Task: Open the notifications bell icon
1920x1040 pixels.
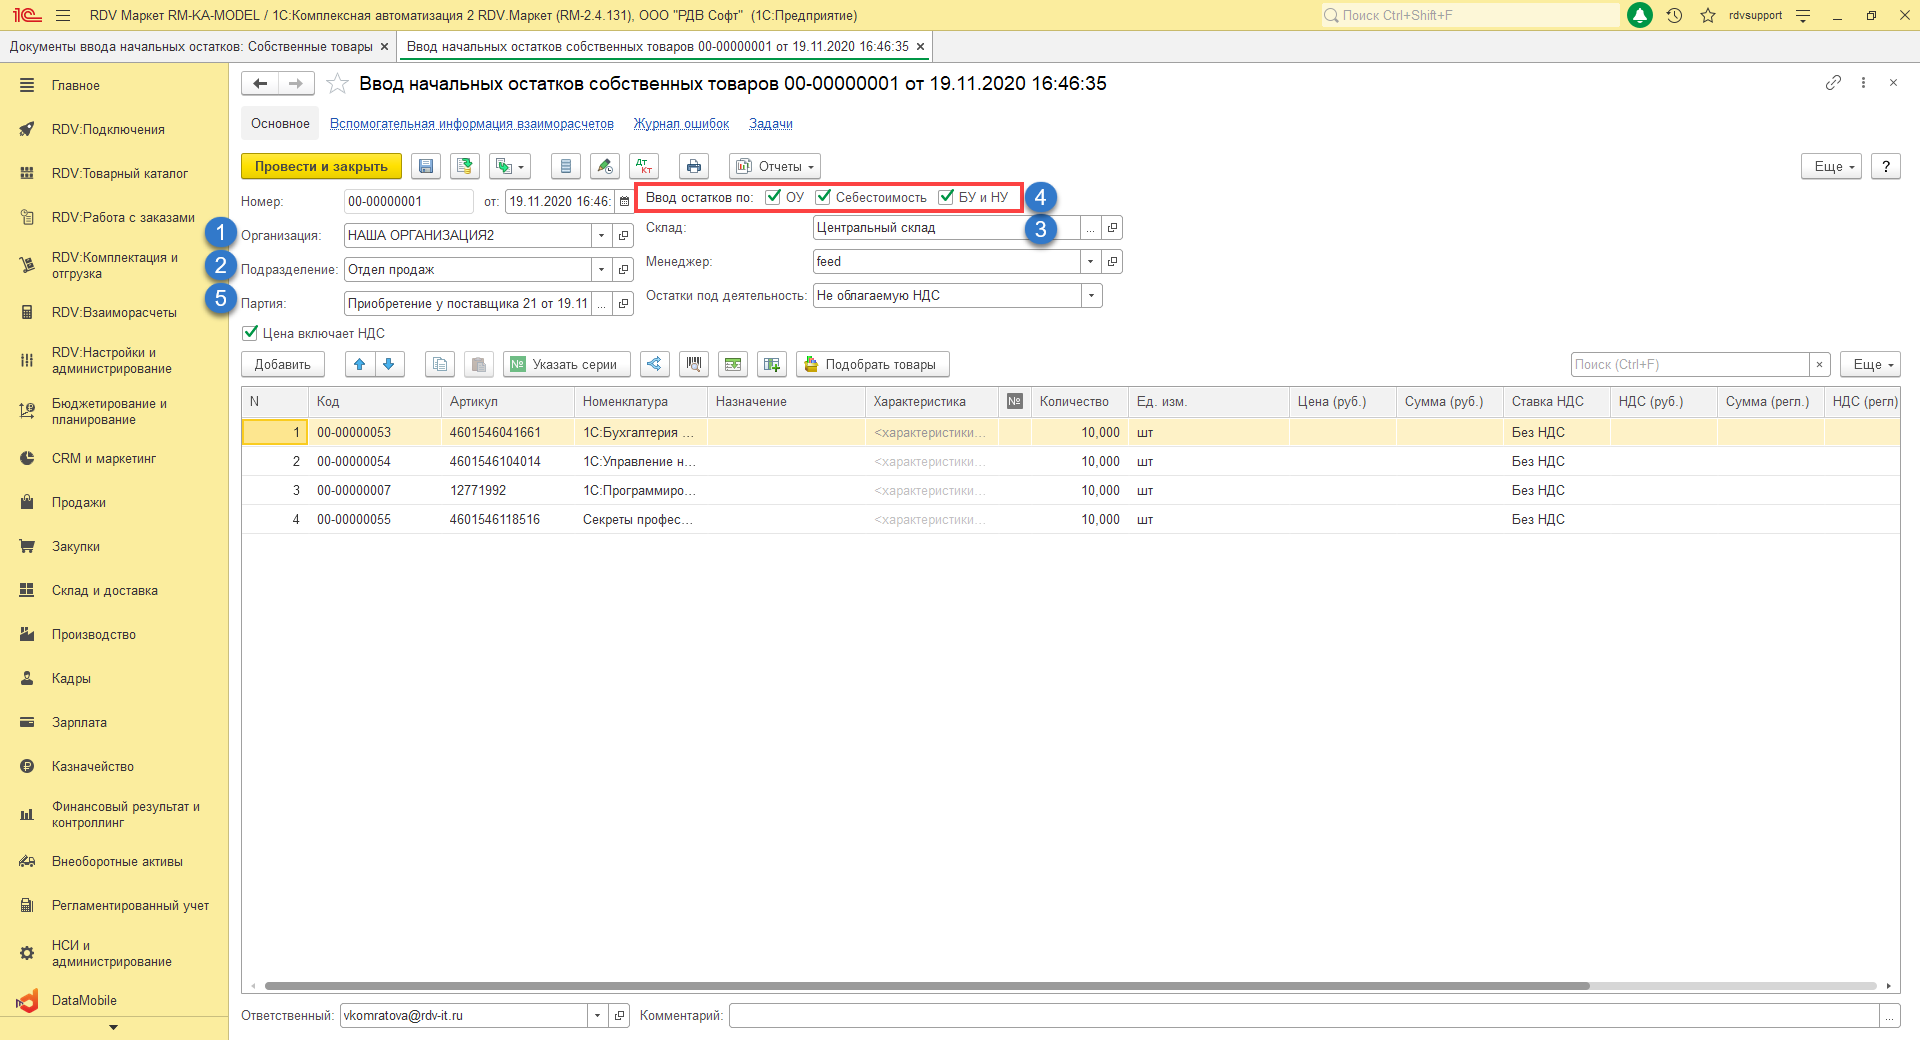Action: [1640, 15]
